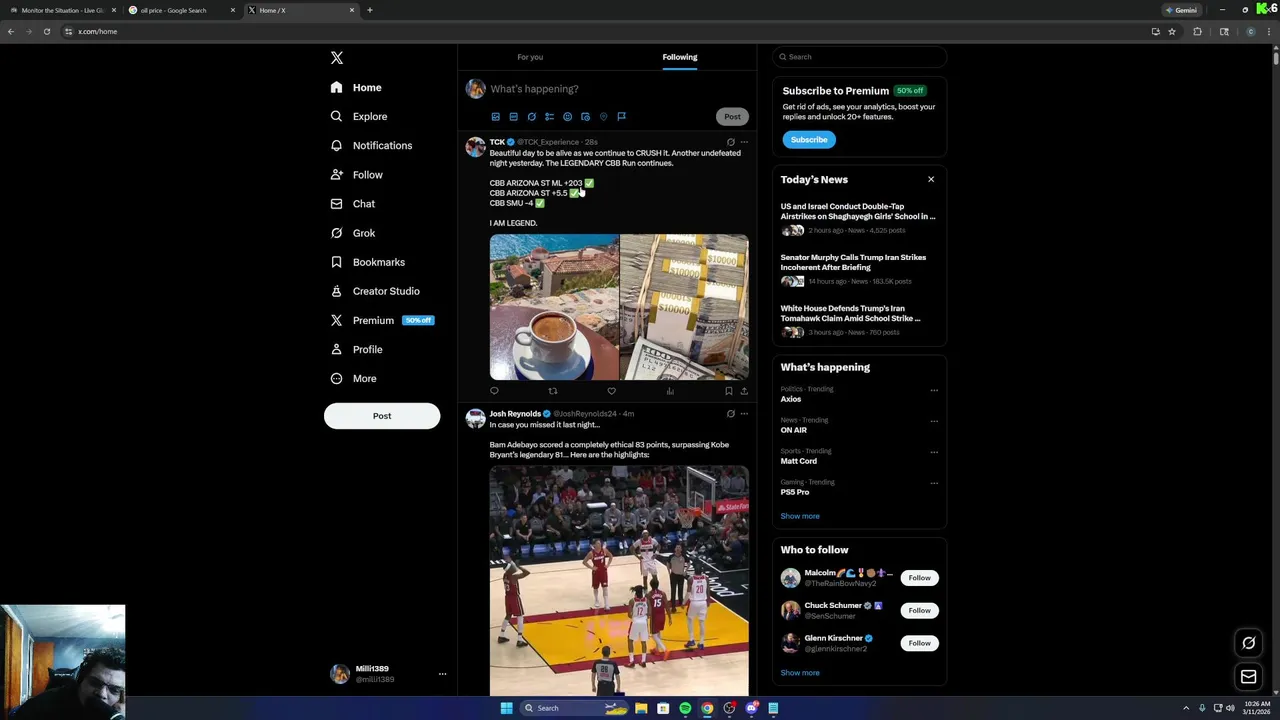Screen dimensions: 1280x720
Task: Open Premium in the sidebar
Action: [382, 320]
